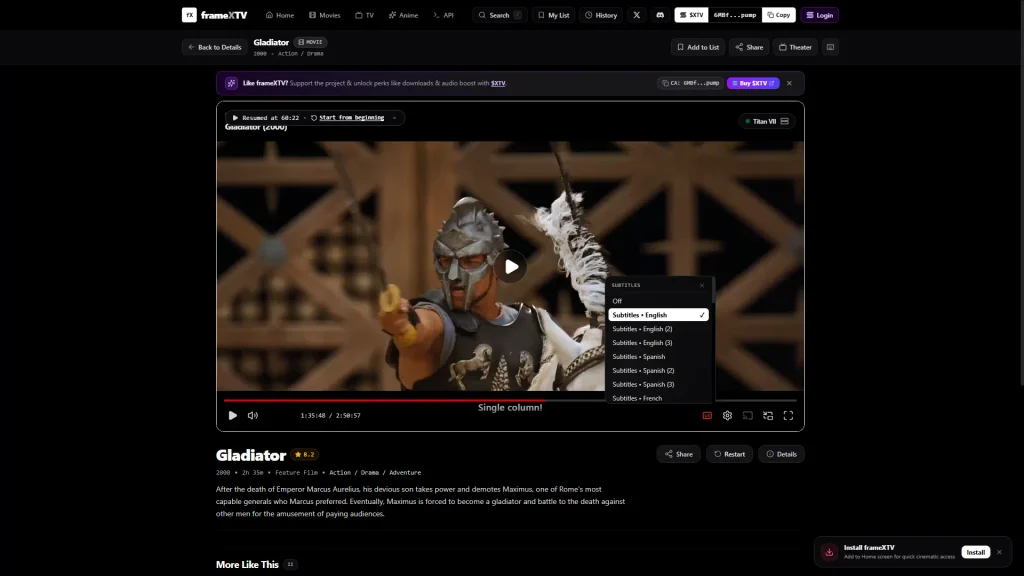Dismiss the resumed at notice chevron
This screenshot has width=1024, height=576.
click(394, 118)
